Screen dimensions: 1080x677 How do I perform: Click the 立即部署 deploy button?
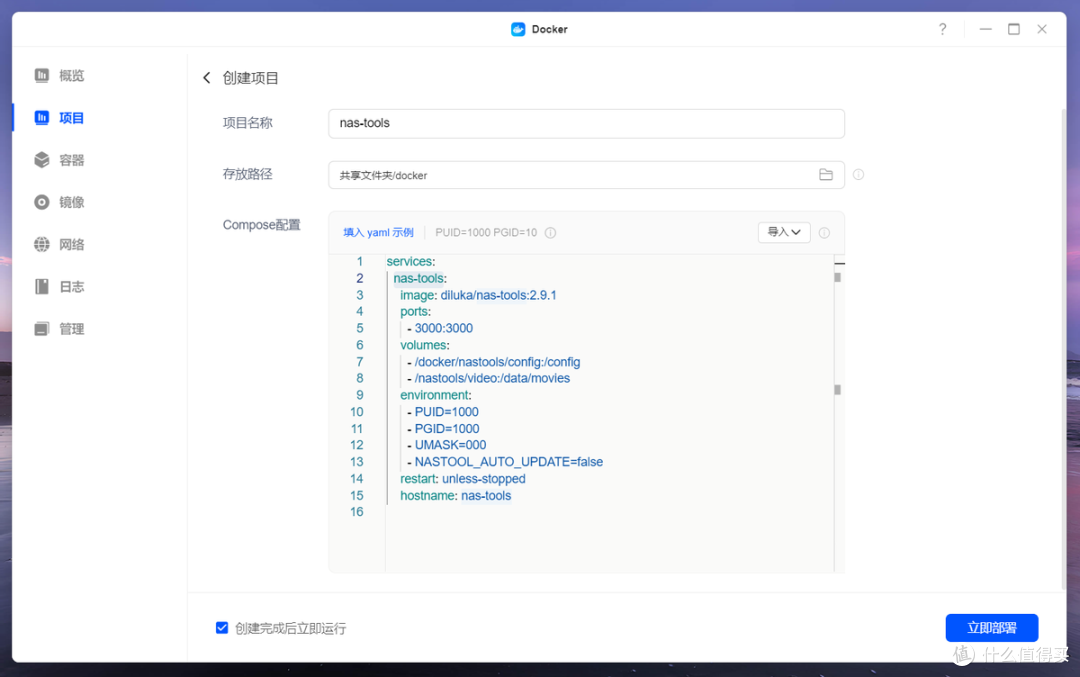click(991, 627)
